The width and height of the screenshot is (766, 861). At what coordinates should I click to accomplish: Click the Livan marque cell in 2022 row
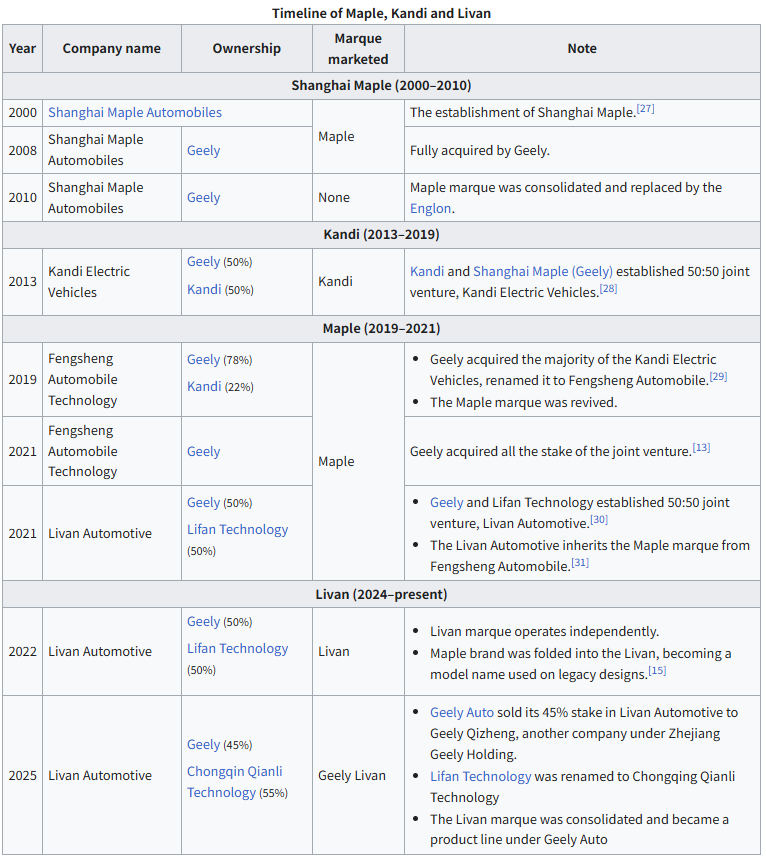click(x=358, y=652)
